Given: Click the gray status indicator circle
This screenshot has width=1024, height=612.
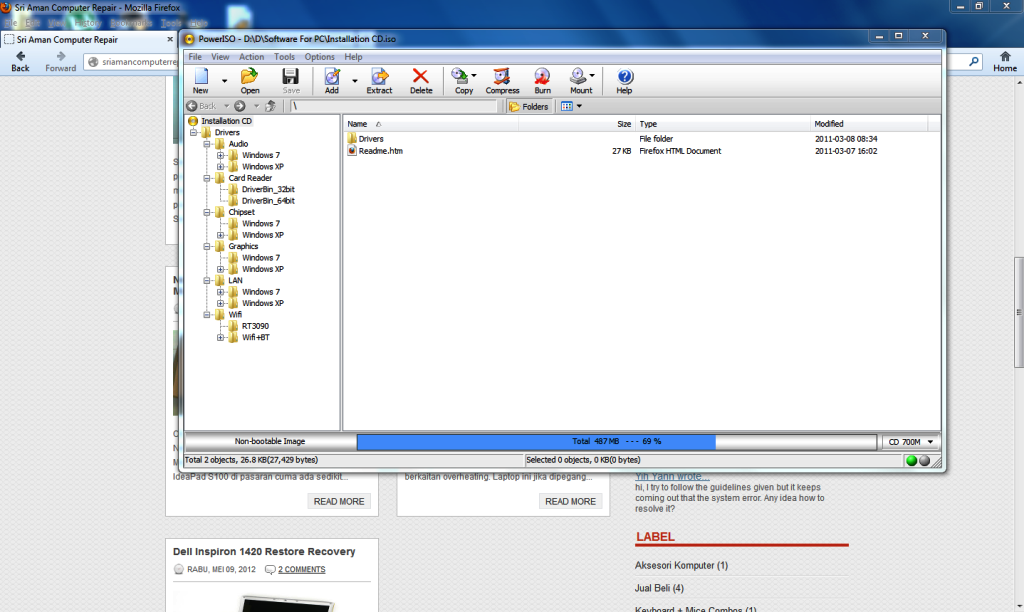Looking at the screenshot, I should 924,460.
